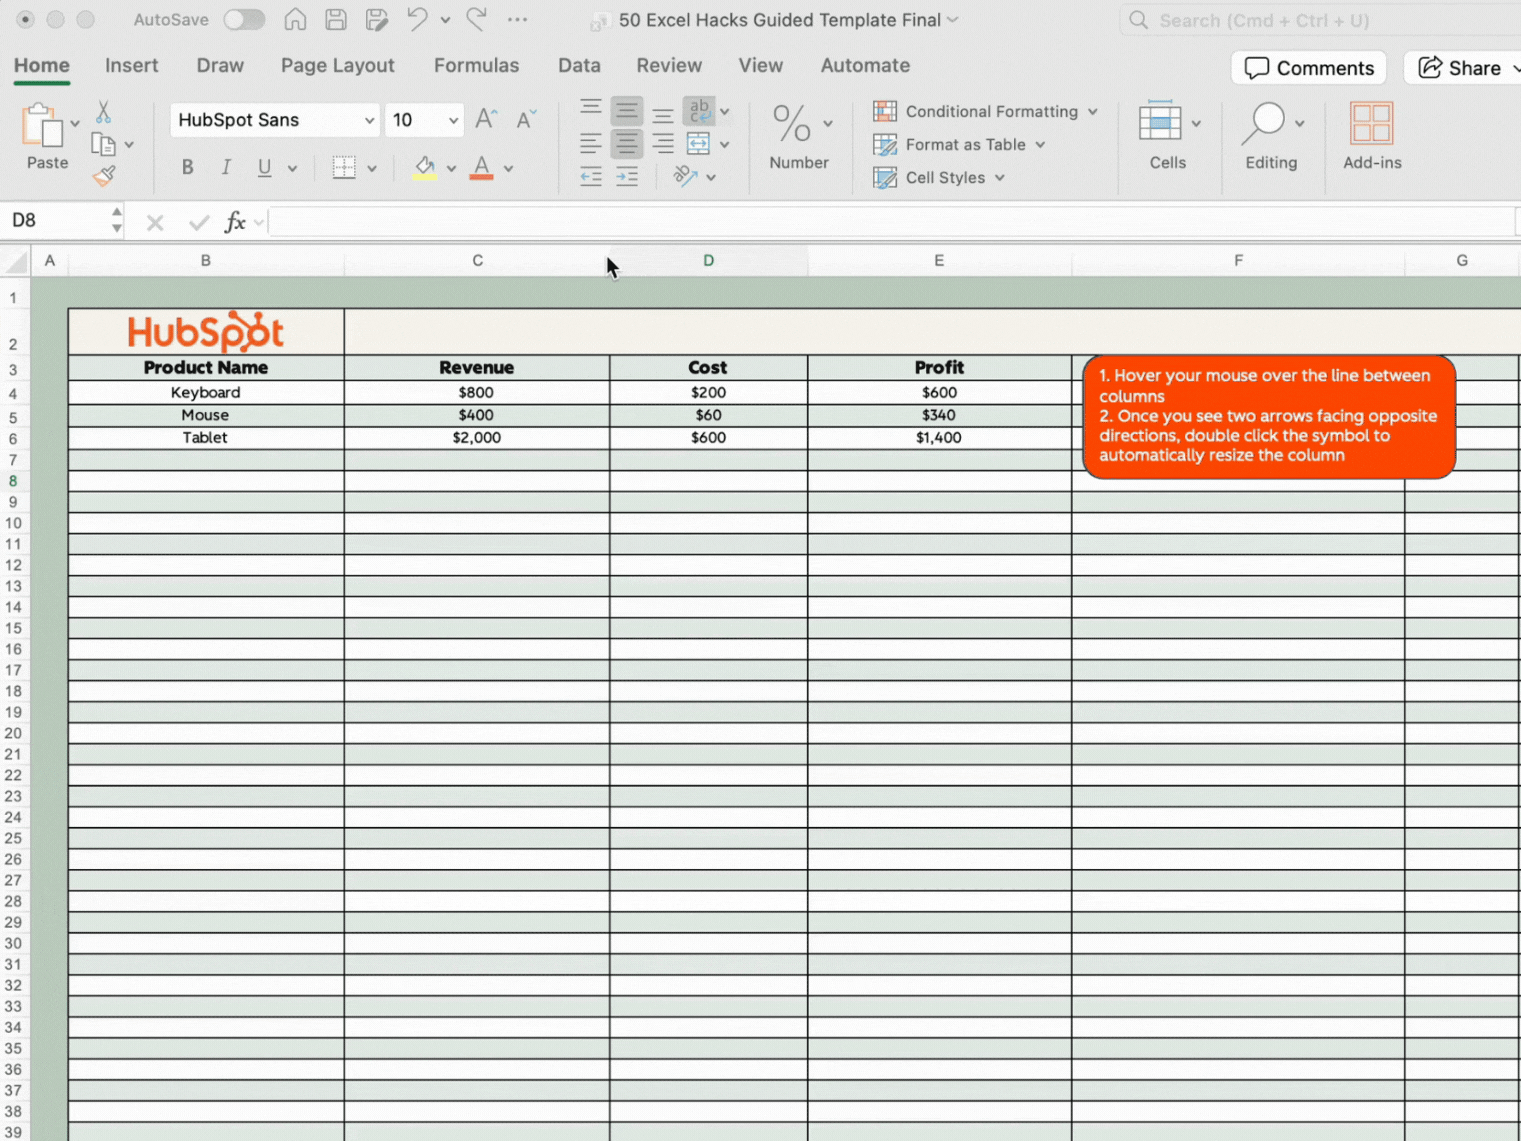Open the Borders dropdown arrow
1521x1141 pixels.
point(371,167)
